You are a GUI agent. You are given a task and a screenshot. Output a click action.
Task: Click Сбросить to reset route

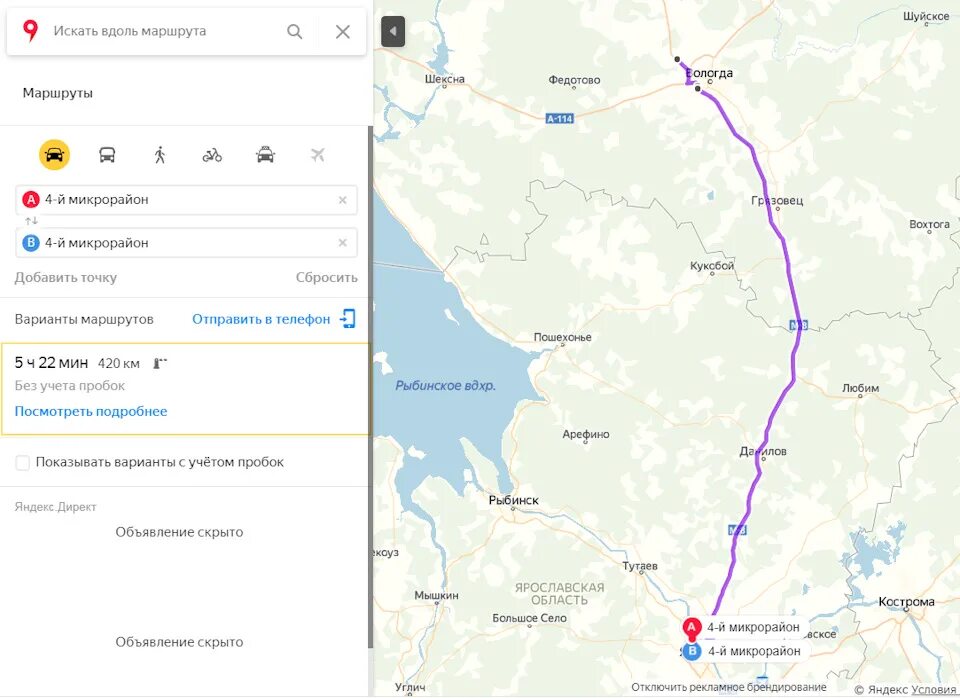[x=326, y=277]
